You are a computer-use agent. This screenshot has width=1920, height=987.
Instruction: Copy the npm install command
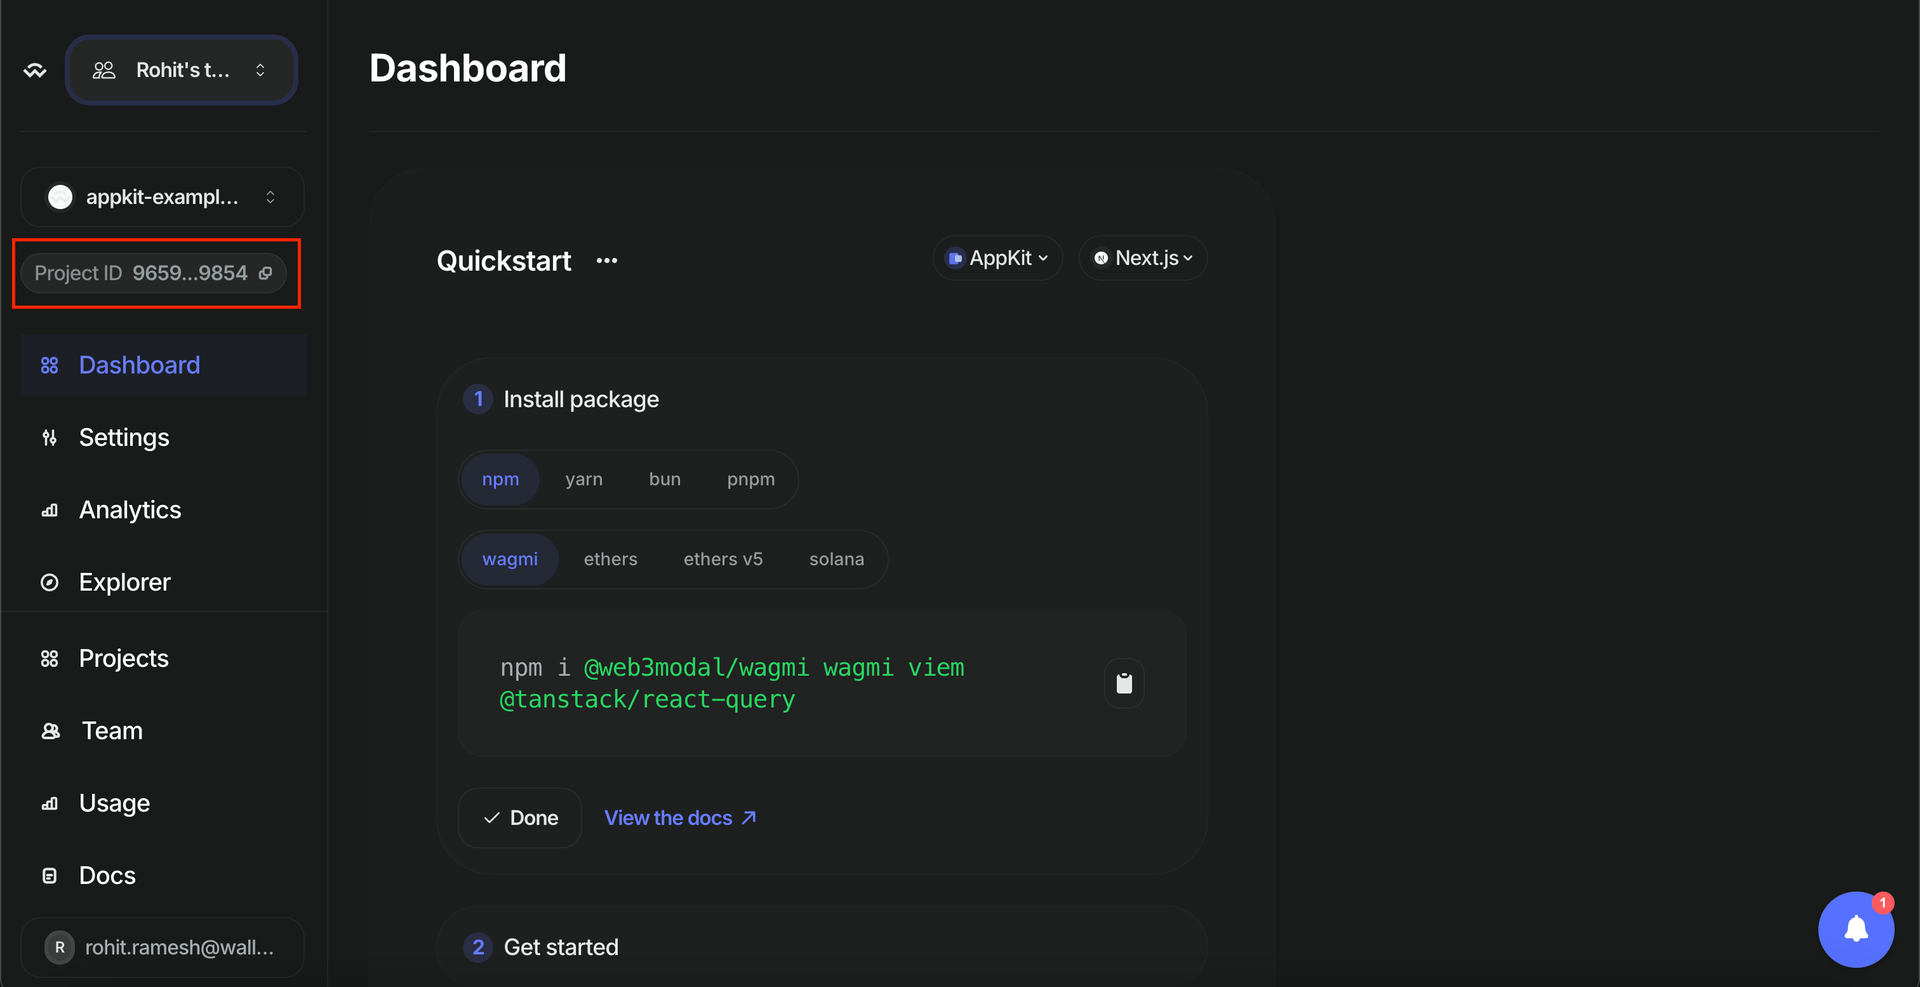point(1123,683)
